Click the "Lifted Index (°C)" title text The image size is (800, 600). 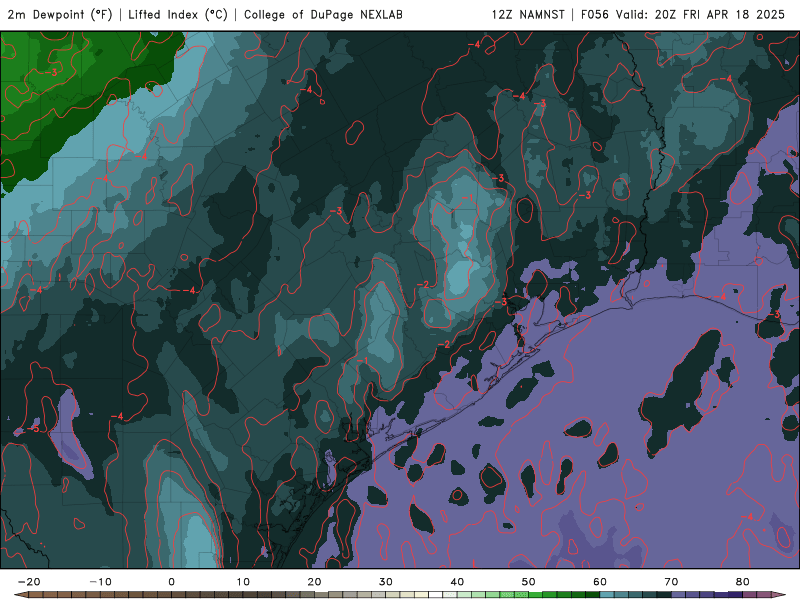click(178, 15)
